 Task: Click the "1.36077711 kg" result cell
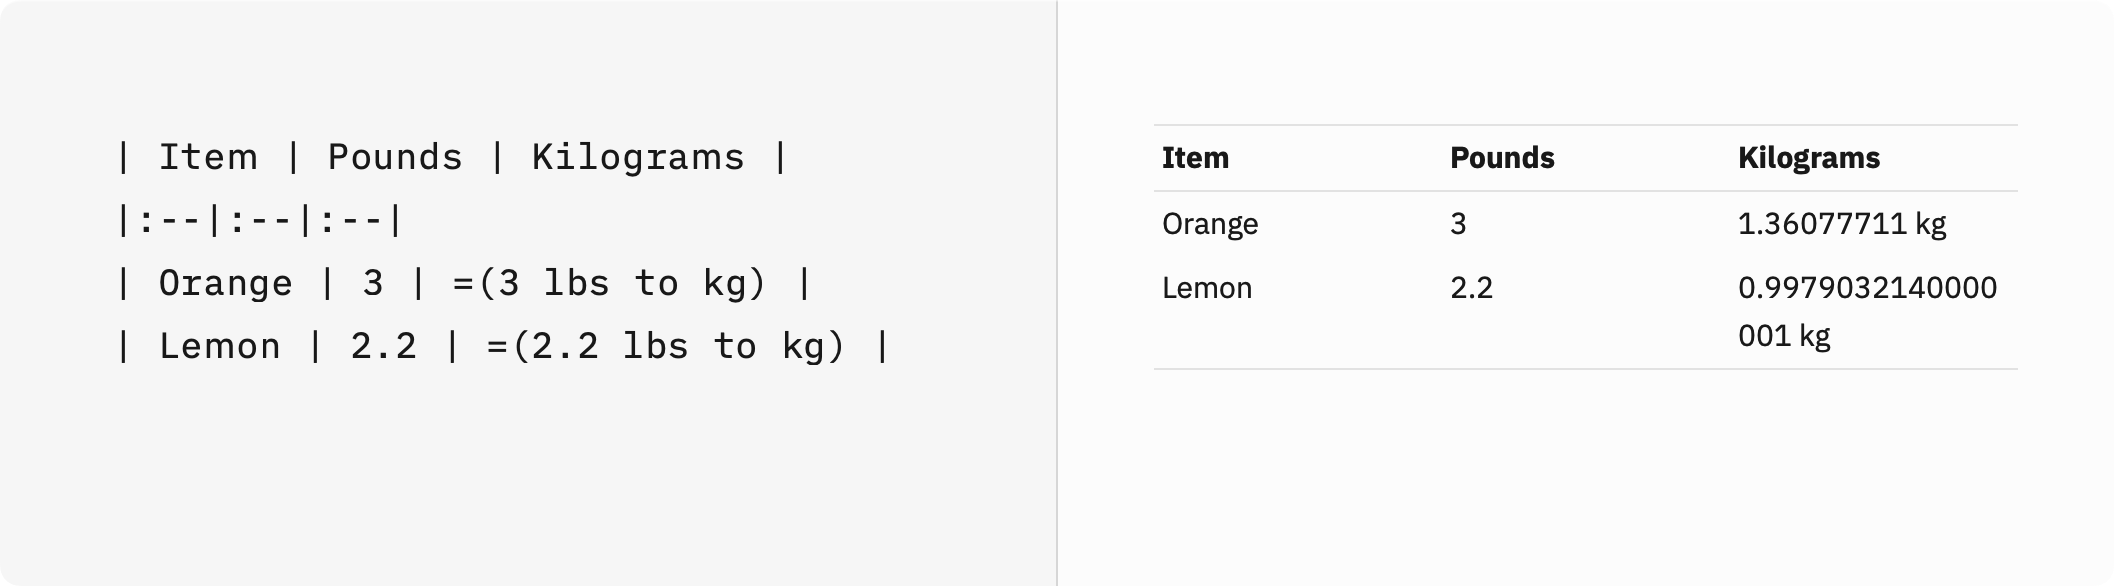(x=1842, y=224)
